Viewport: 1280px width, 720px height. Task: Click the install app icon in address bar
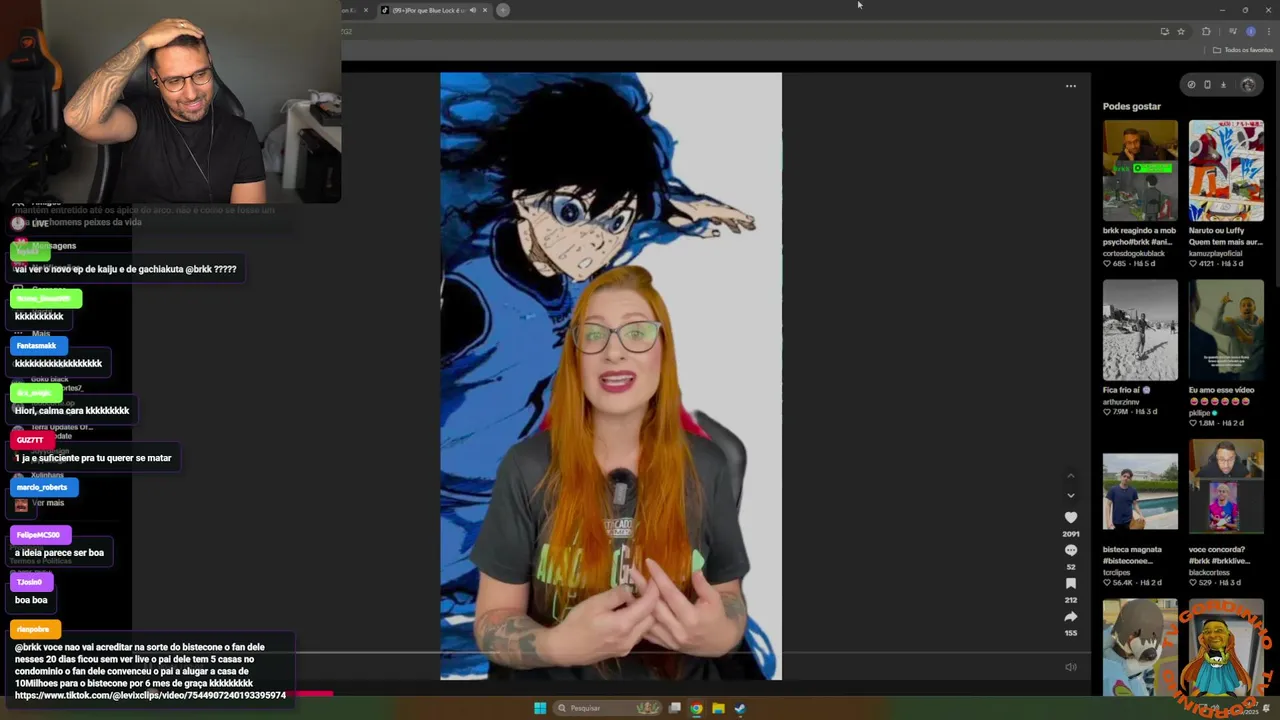1164,31
